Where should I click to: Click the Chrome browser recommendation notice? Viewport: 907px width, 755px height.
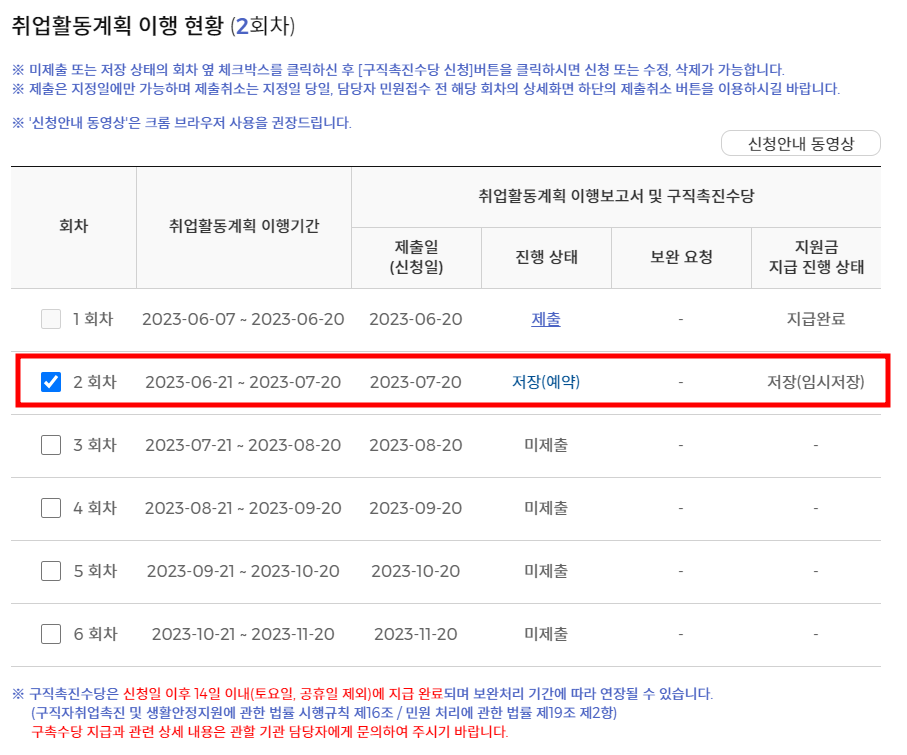(182, 123)
